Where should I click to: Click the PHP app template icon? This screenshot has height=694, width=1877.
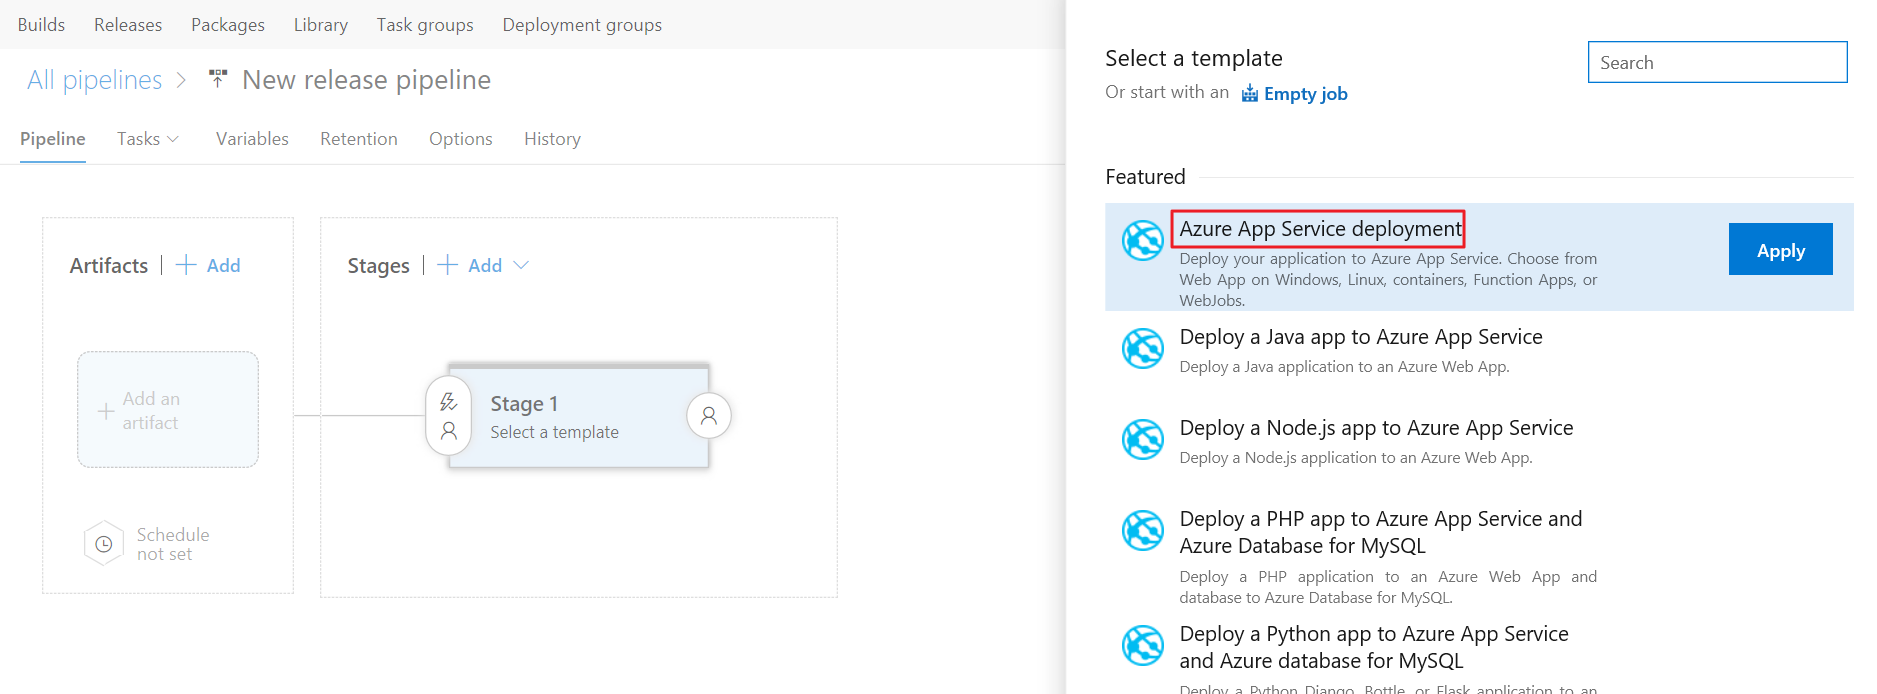(1142, 531)
